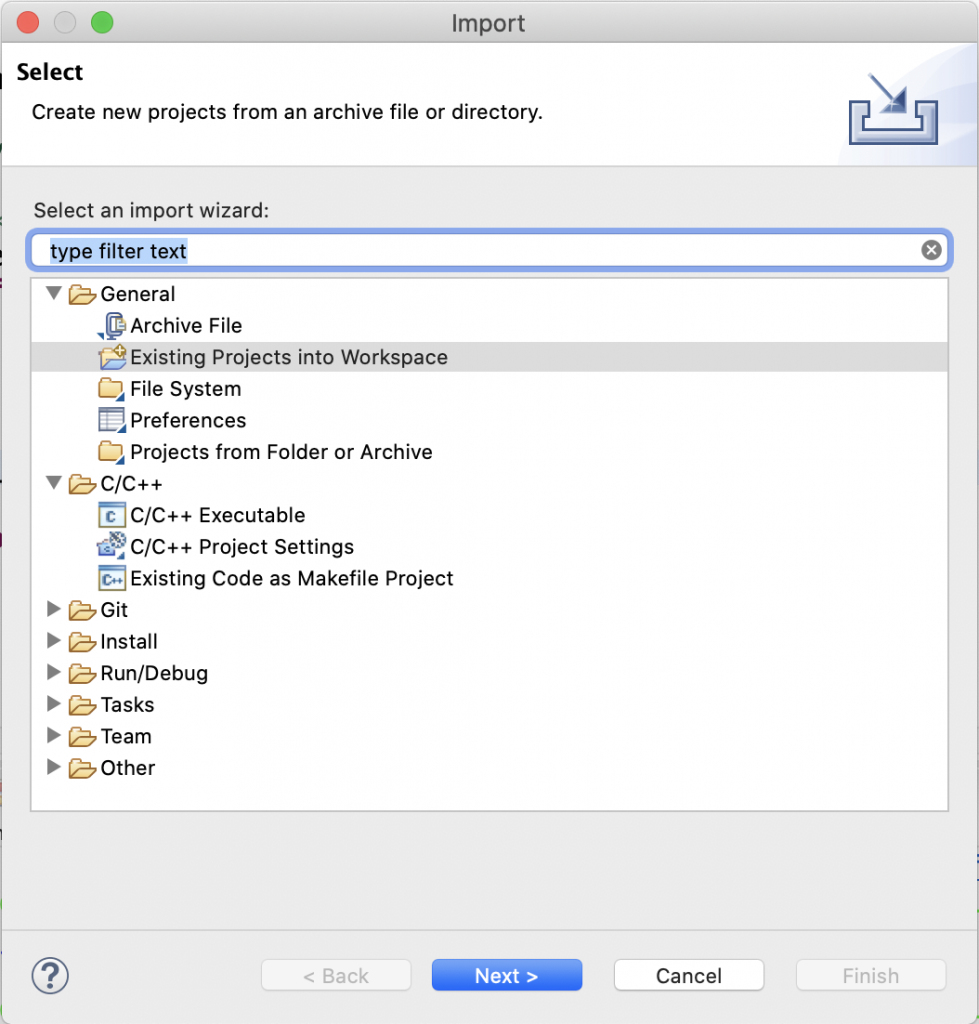
Task: Expand the Team folder
Action: point(54,735)
